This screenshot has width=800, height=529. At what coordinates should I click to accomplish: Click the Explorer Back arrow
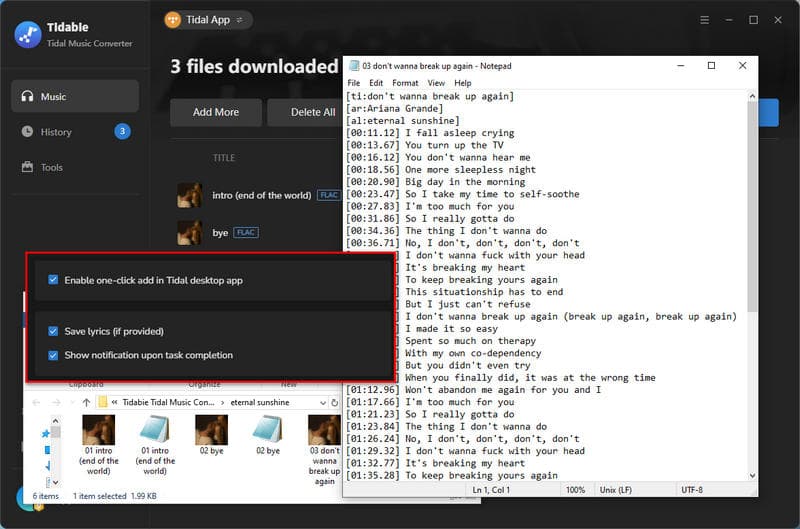click(36, 402)
